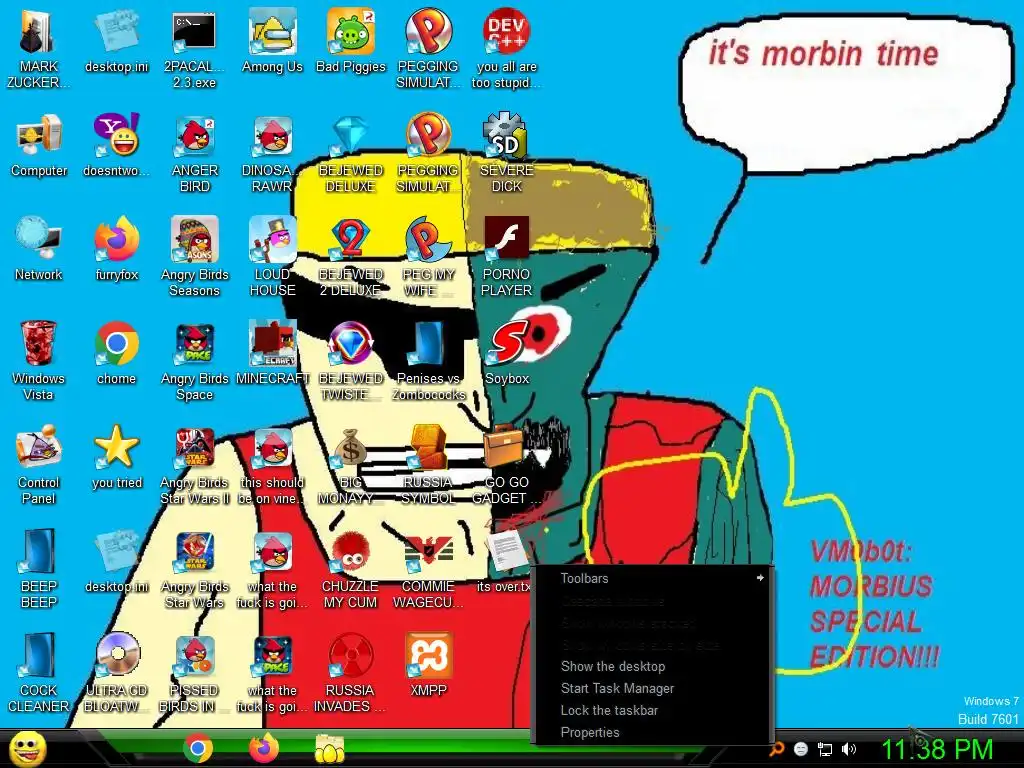Select Start Task Manager
Viewport: 1024px width, 768px height.
point(653,688)
